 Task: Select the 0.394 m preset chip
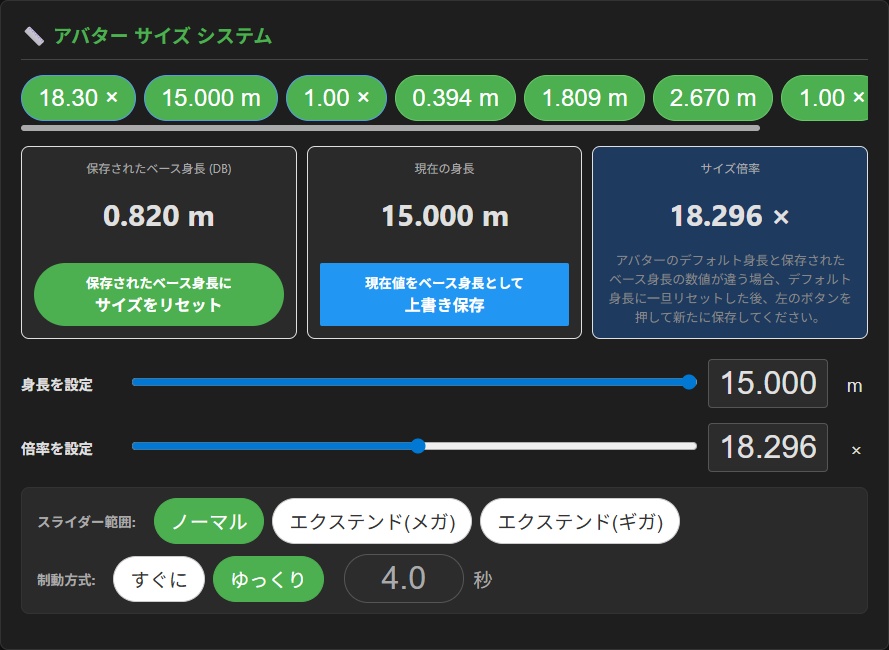pyautogui.click(x=455, y=98)
